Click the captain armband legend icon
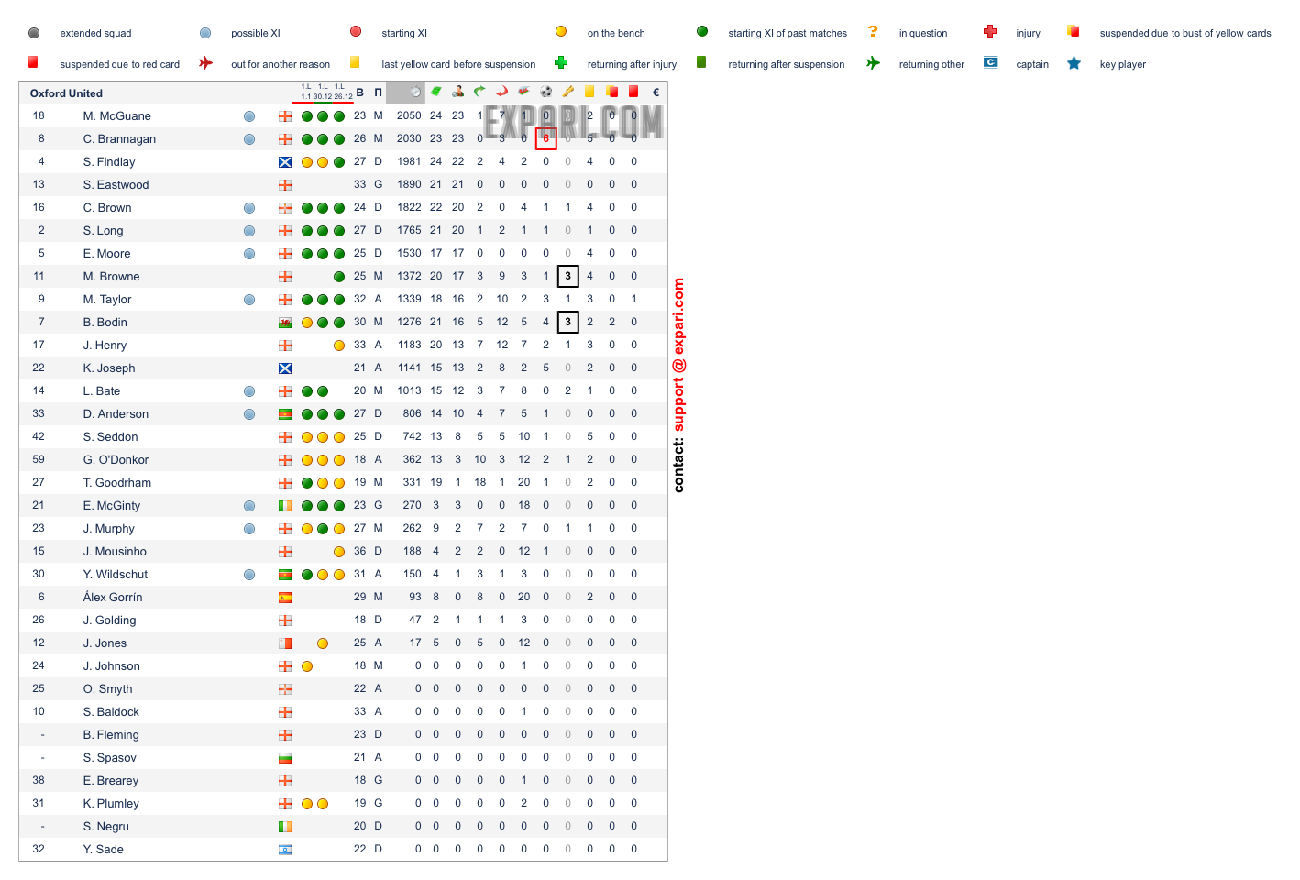Screen dimensions: 1300x880 [x=990, y=64]
